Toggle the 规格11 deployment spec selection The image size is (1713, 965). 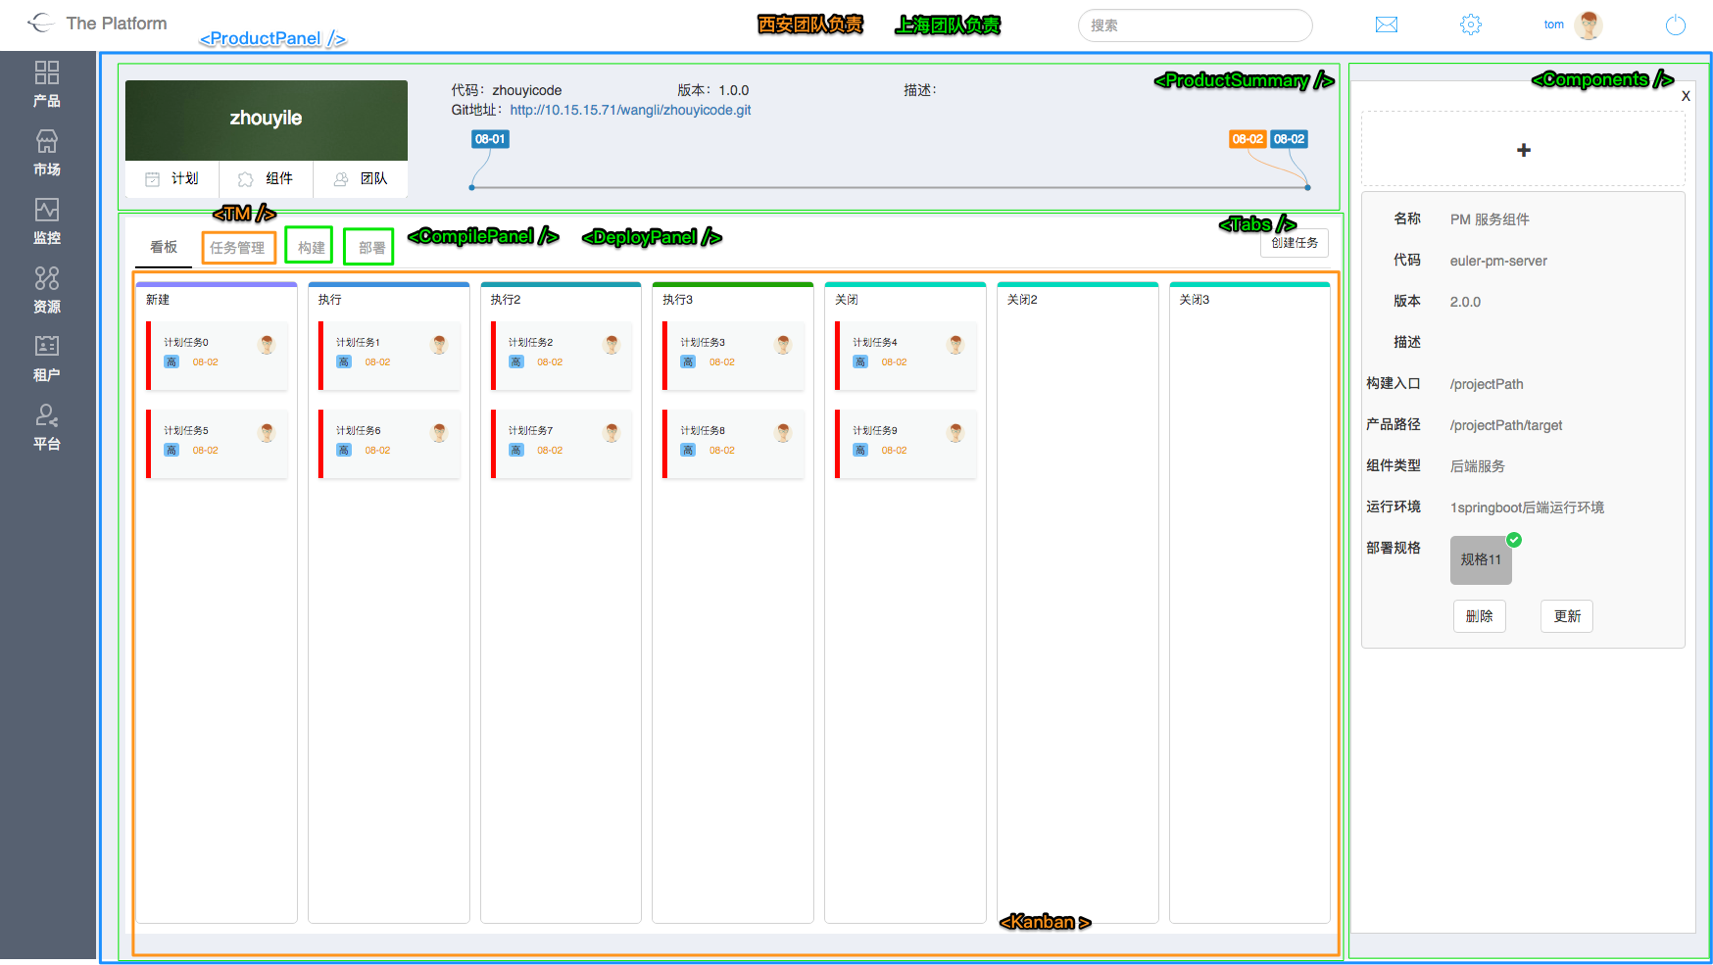tap(1481, 560)
